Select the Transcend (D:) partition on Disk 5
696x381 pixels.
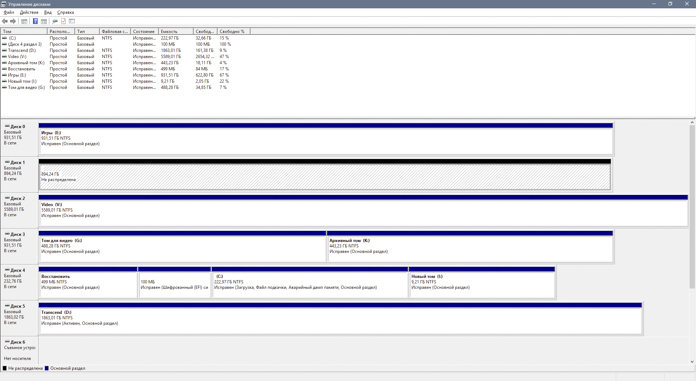340,318
